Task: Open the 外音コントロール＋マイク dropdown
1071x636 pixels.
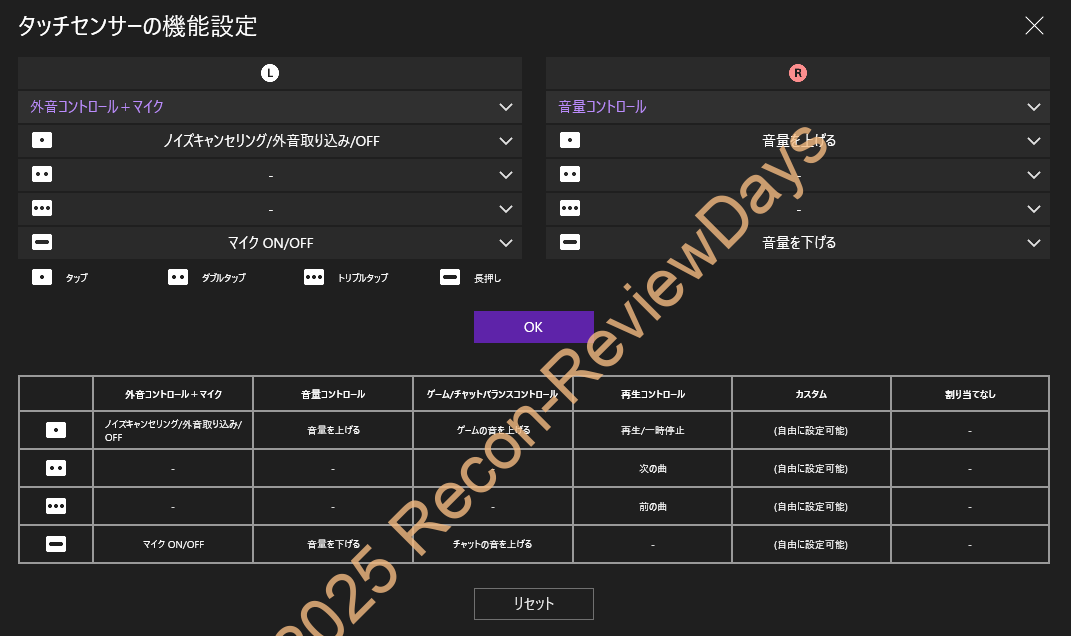Action: pyautogui.click(x=505, y=107)
